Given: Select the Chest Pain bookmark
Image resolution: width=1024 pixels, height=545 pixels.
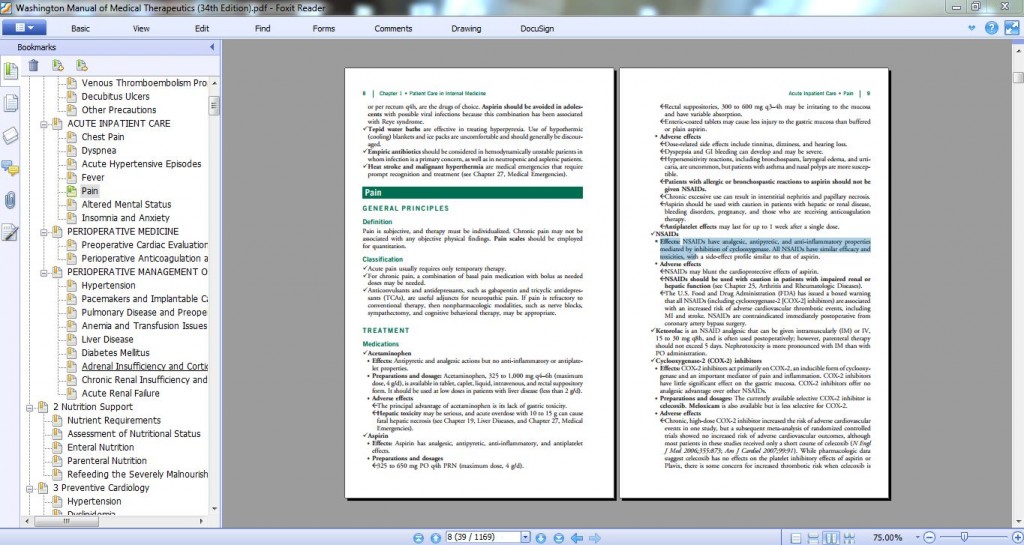Looking at the screenshot, I should pos(103,137).
